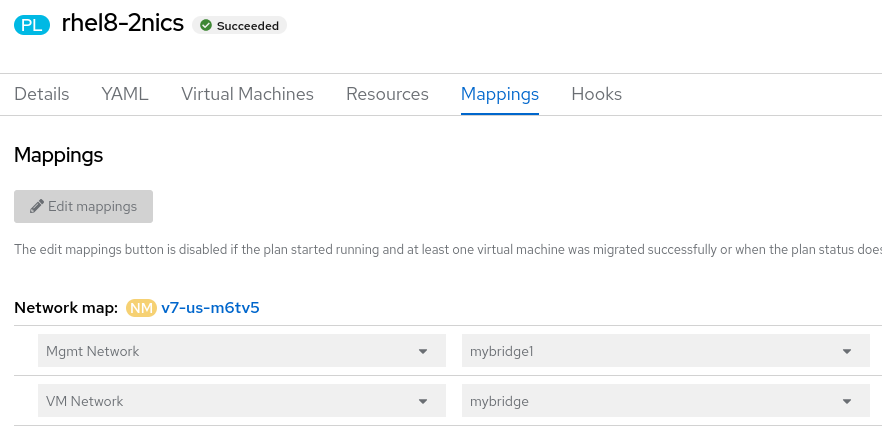Click the VM Network dropdown arrow
Image resolution: width=882 pixels, height=429 pixels.
pyautogui.click(x=423, y=401)
